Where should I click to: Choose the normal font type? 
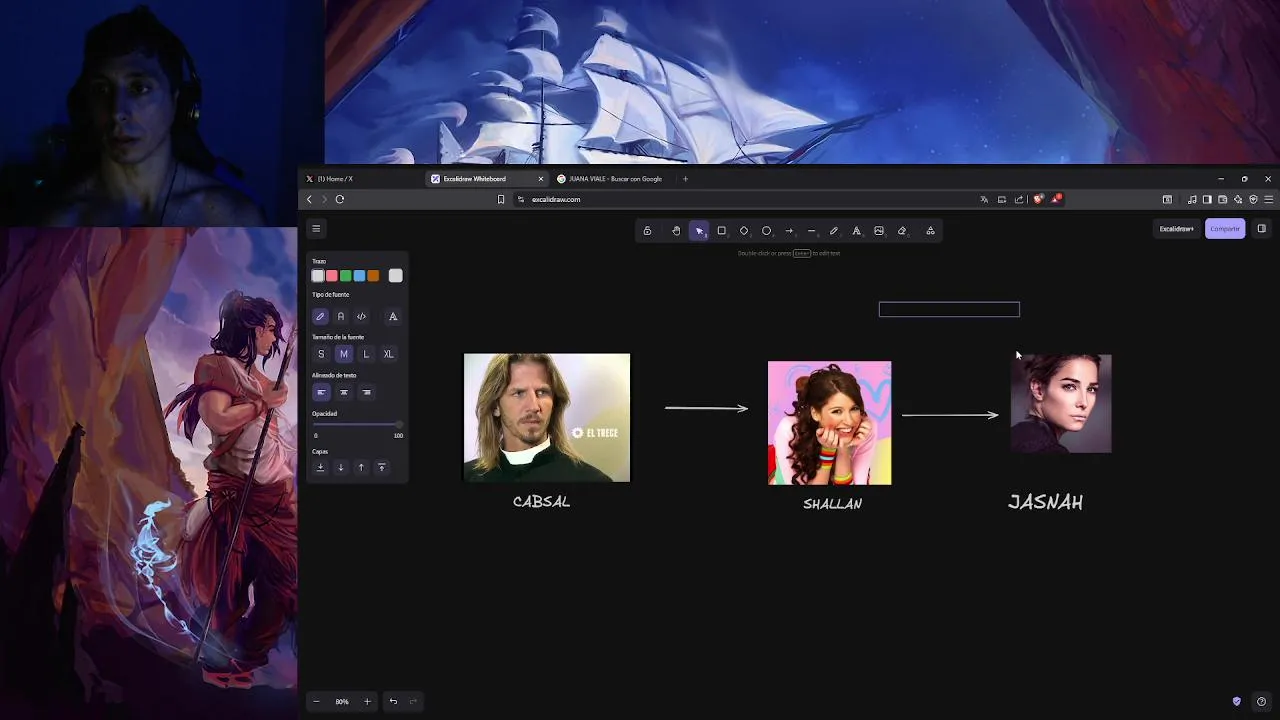[341, 317]
